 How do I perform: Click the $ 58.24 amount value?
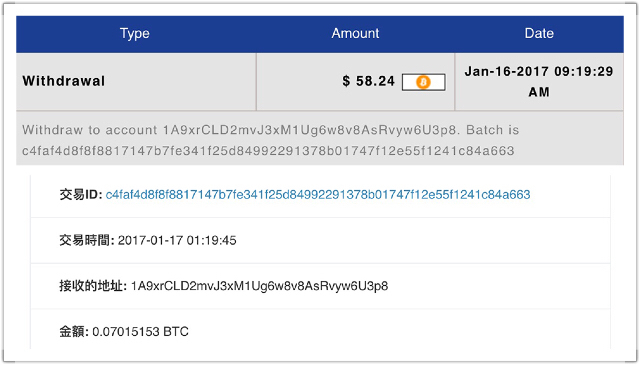click(369, 81)
